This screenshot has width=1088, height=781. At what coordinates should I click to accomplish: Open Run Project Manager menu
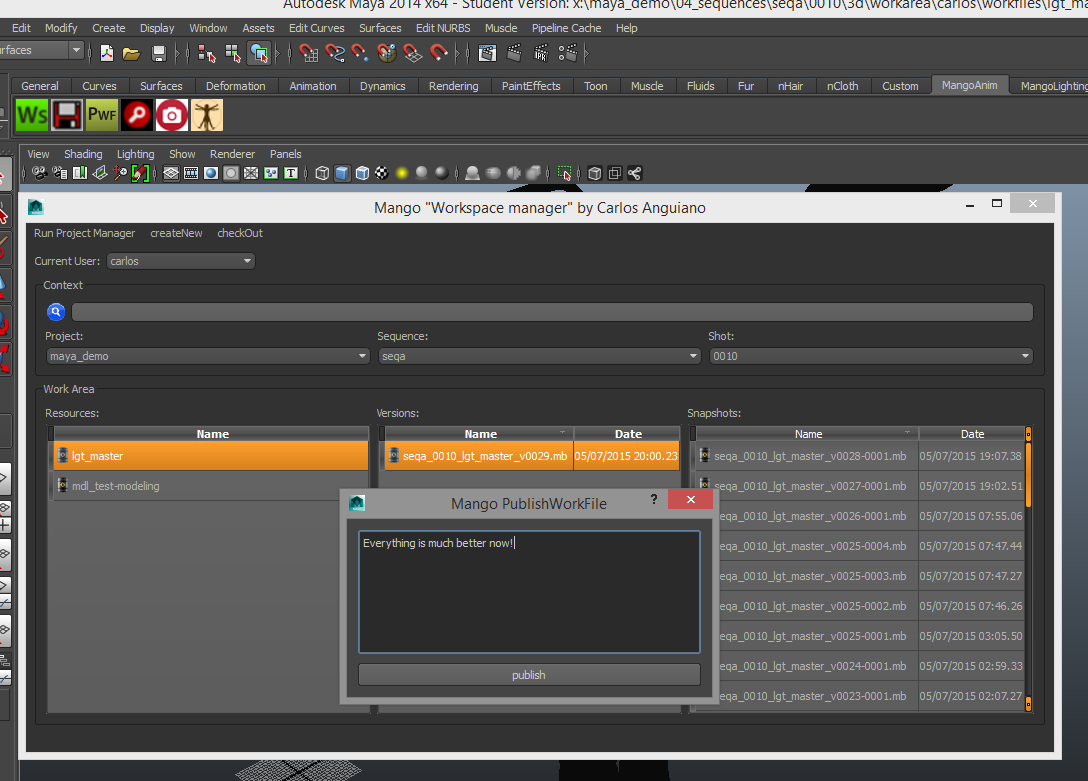coord(85,233)
